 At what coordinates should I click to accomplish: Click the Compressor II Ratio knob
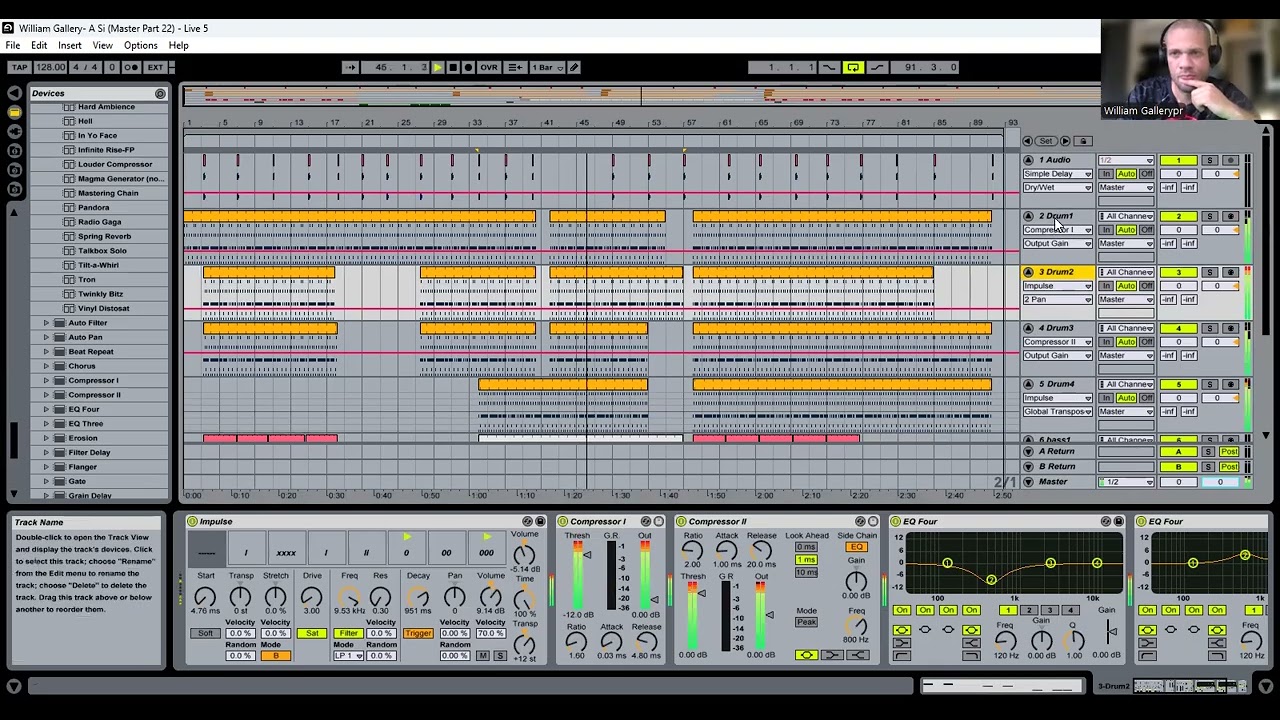tap(692, 550)
